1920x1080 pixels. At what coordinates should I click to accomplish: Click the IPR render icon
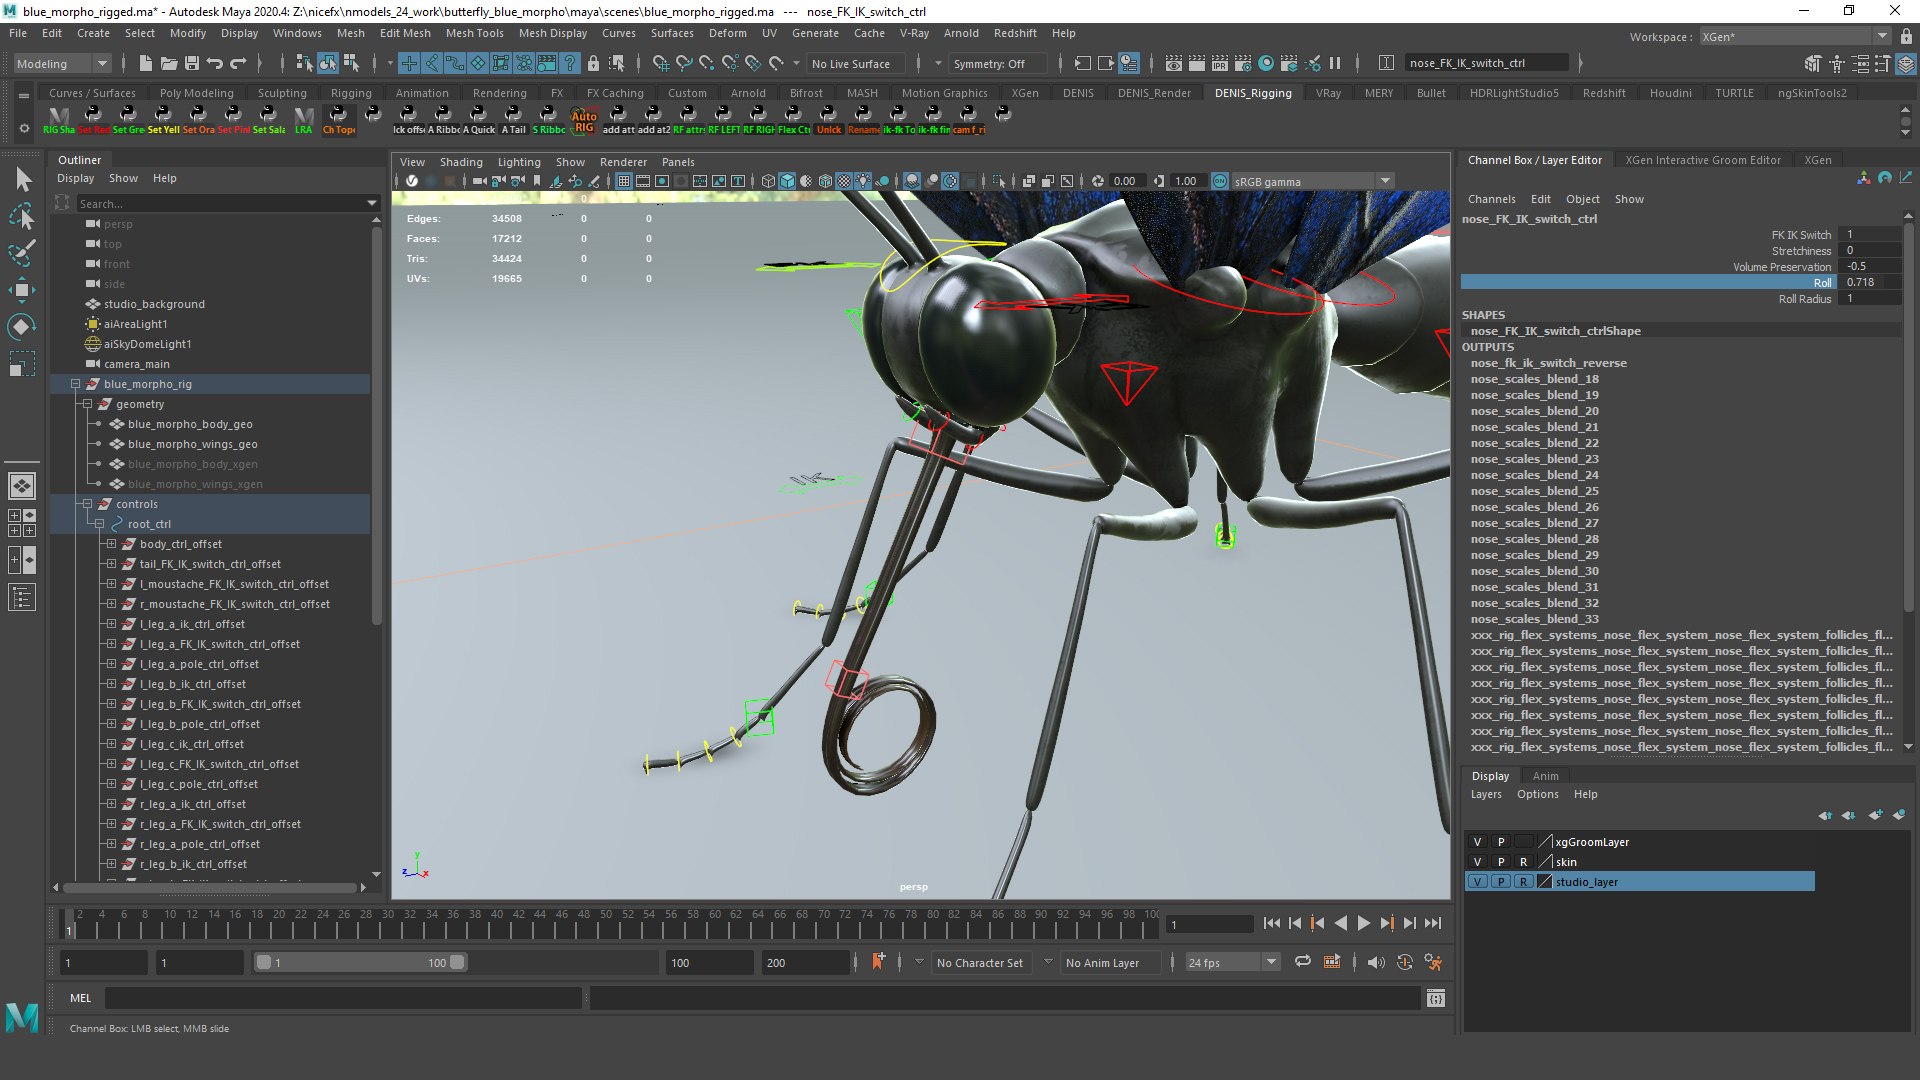[x=1219, y=63]
